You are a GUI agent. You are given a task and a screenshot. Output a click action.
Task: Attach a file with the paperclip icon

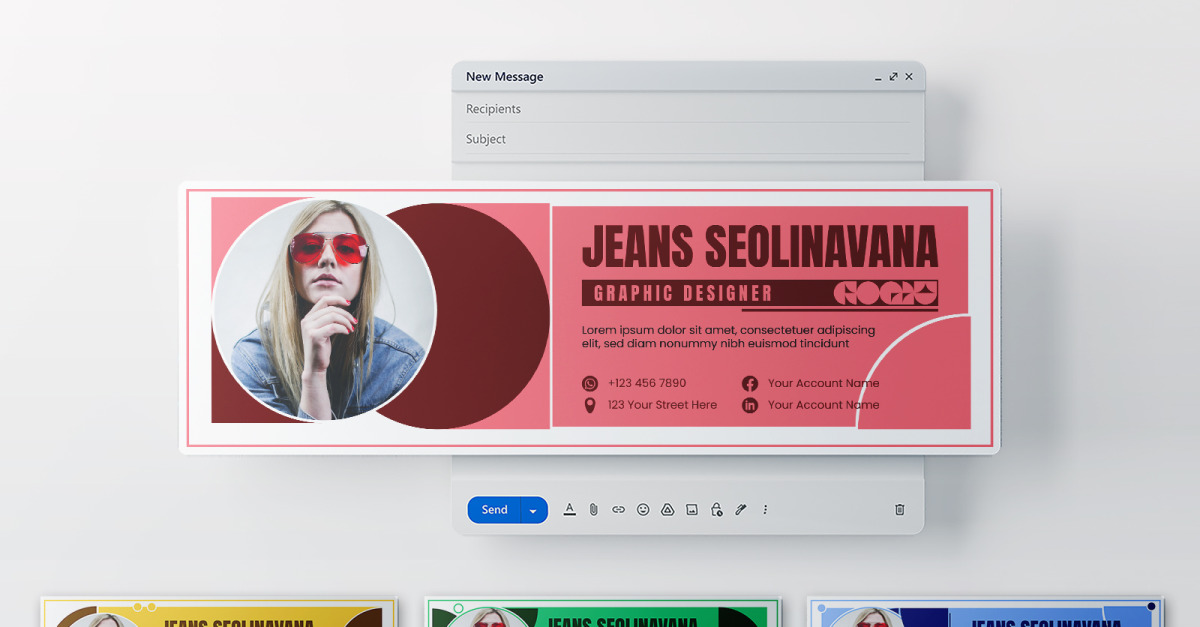click(593, 509)
